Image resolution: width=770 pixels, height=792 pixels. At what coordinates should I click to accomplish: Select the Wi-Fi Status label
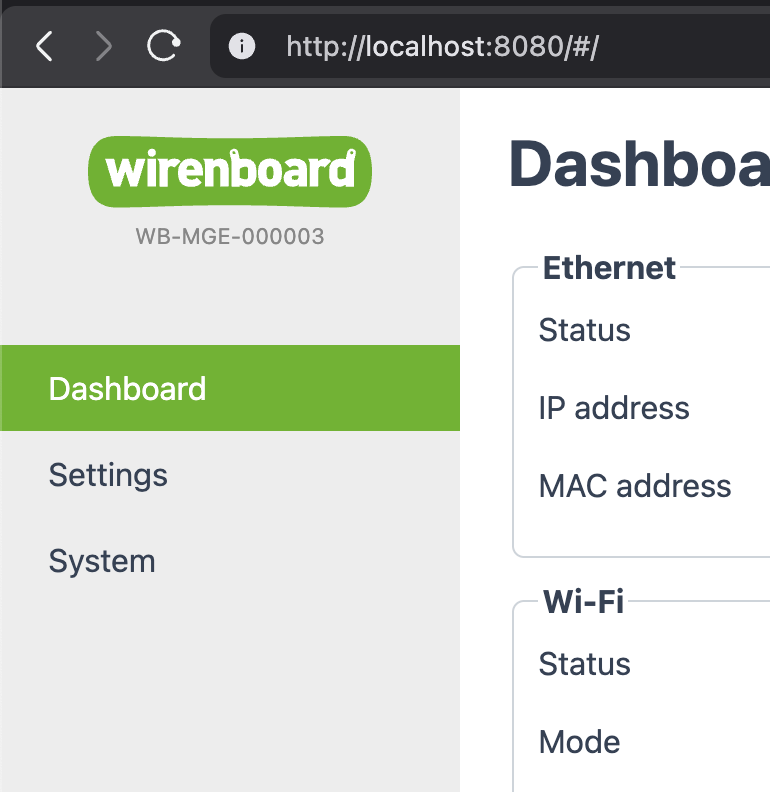point(585,664)
